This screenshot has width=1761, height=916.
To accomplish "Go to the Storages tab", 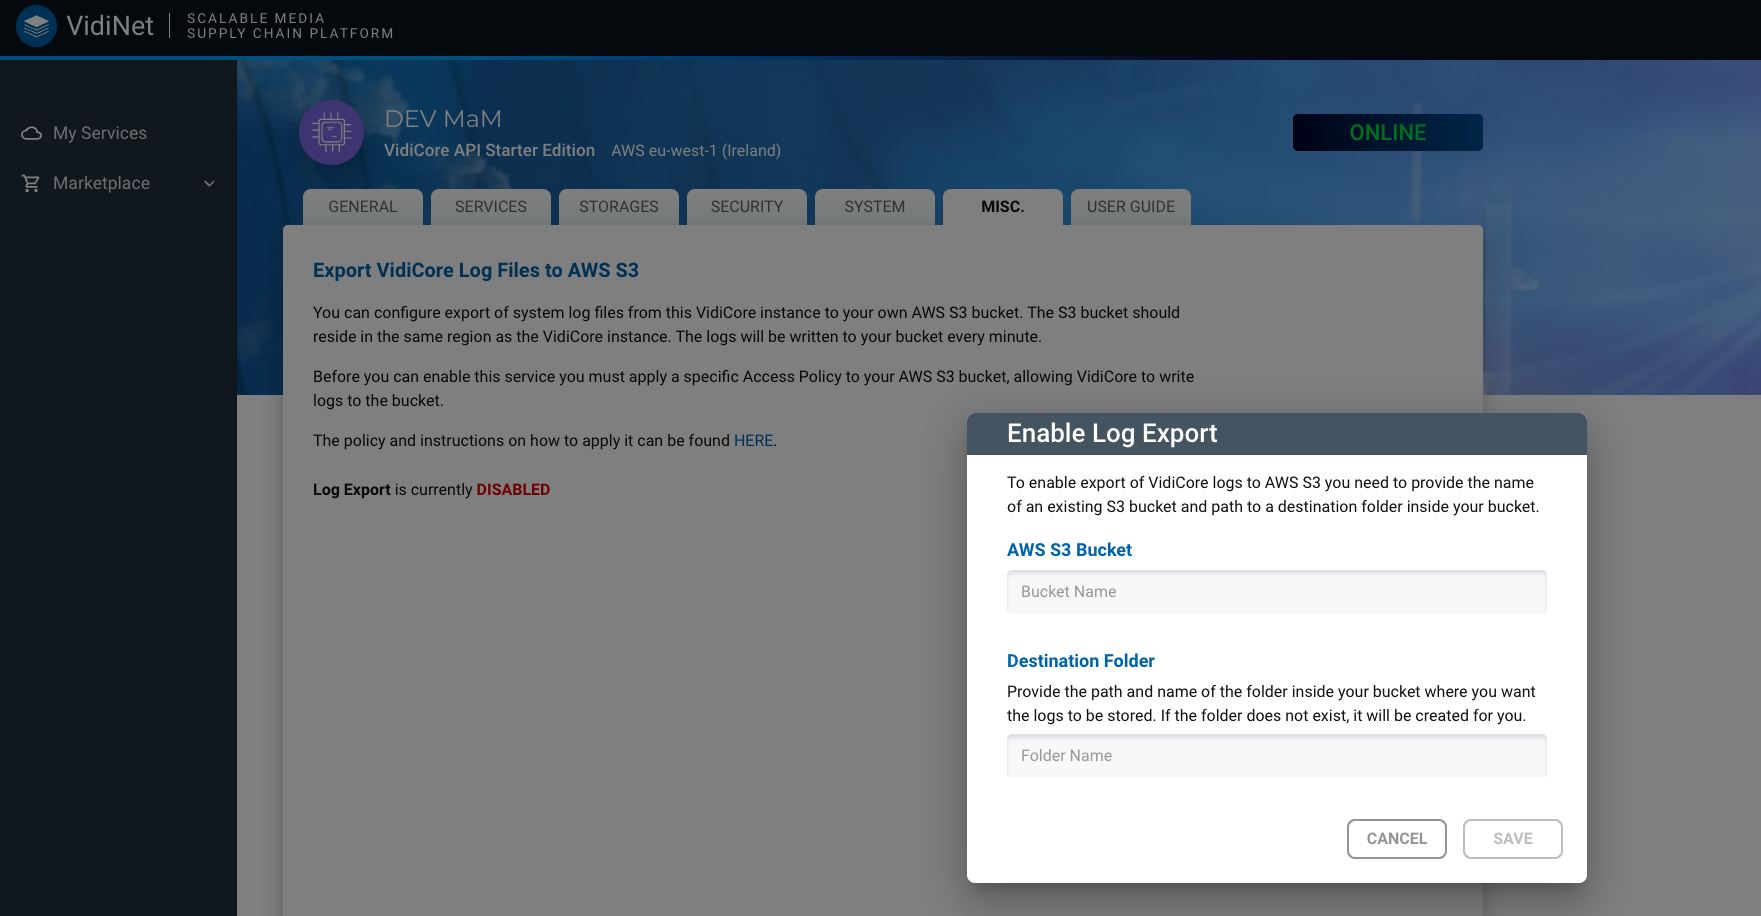I will (x=619, y=207).
